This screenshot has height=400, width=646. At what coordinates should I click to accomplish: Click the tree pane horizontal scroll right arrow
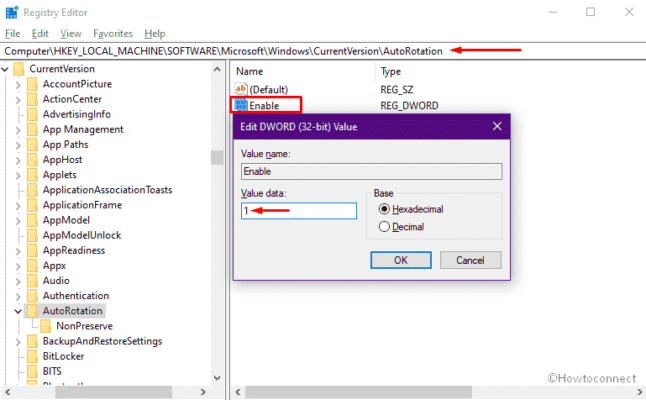tap(203, 392)
